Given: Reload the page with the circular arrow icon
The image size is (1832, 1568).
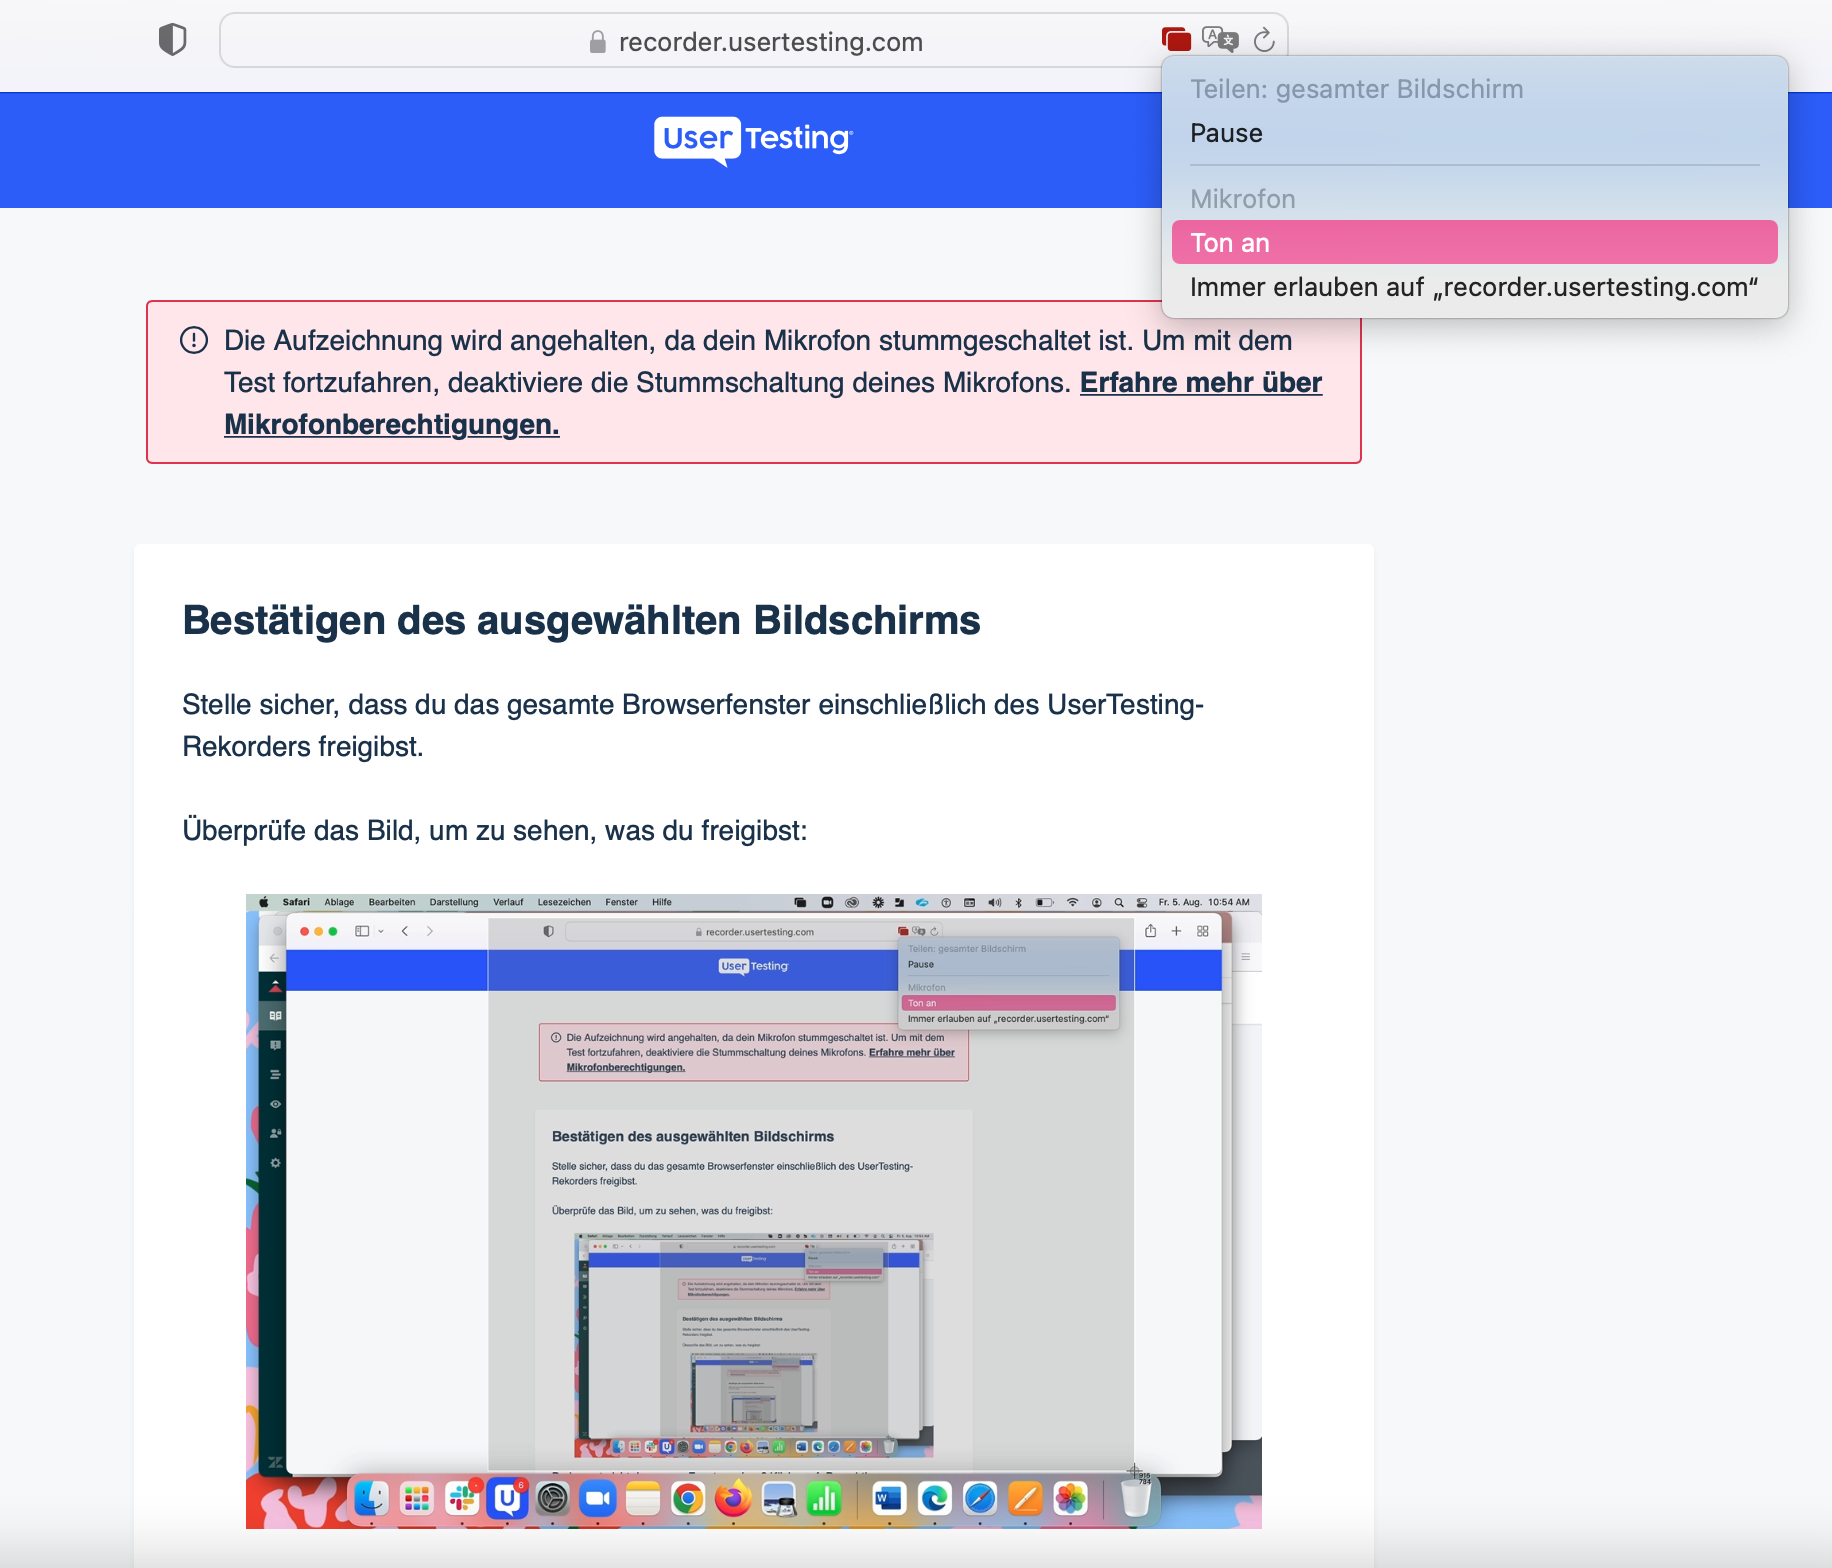Looking at the screenshot, I should click(1264, 40).
